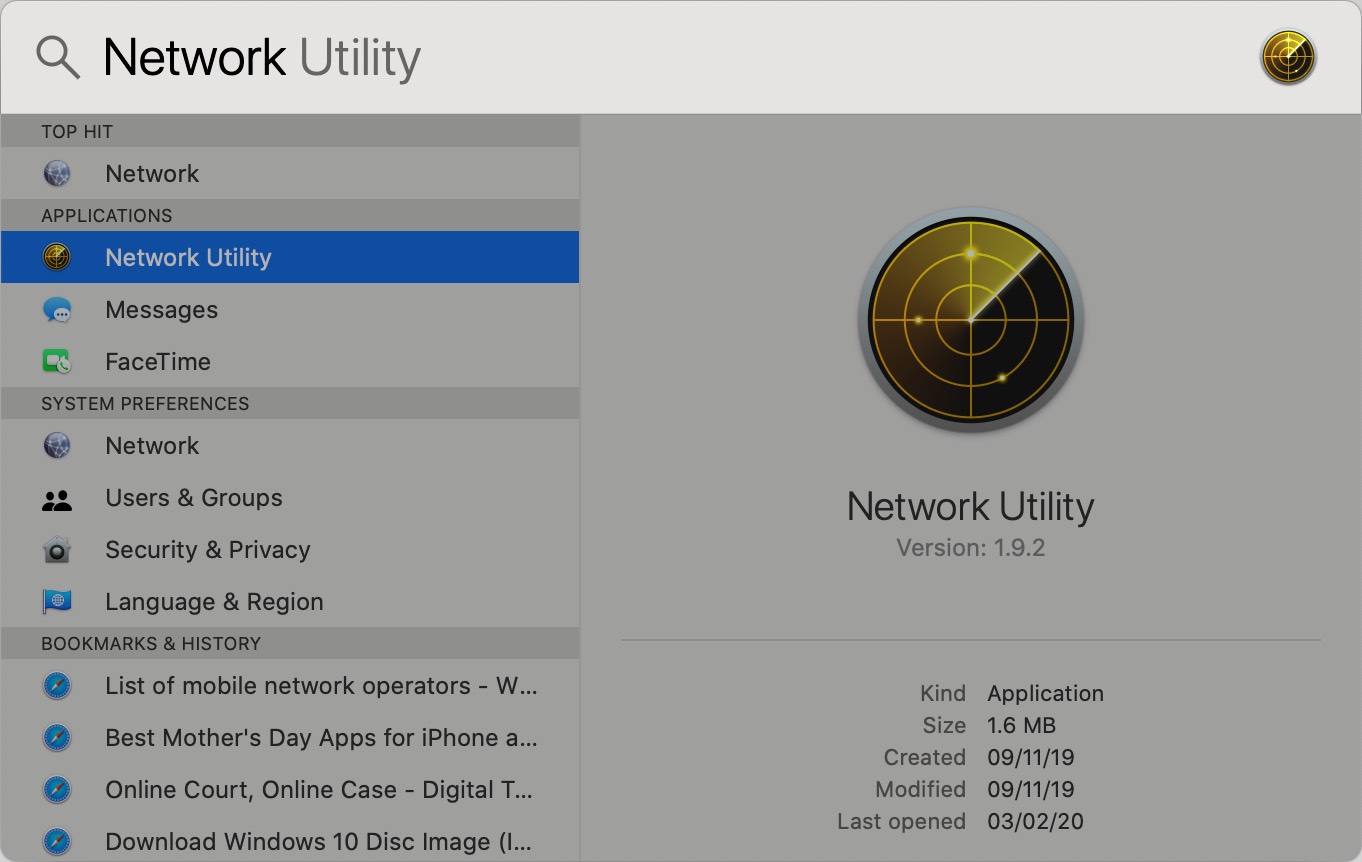1362x862 pixels.
Task: Click the Online Court bookmark result
Action: point(318,790)
